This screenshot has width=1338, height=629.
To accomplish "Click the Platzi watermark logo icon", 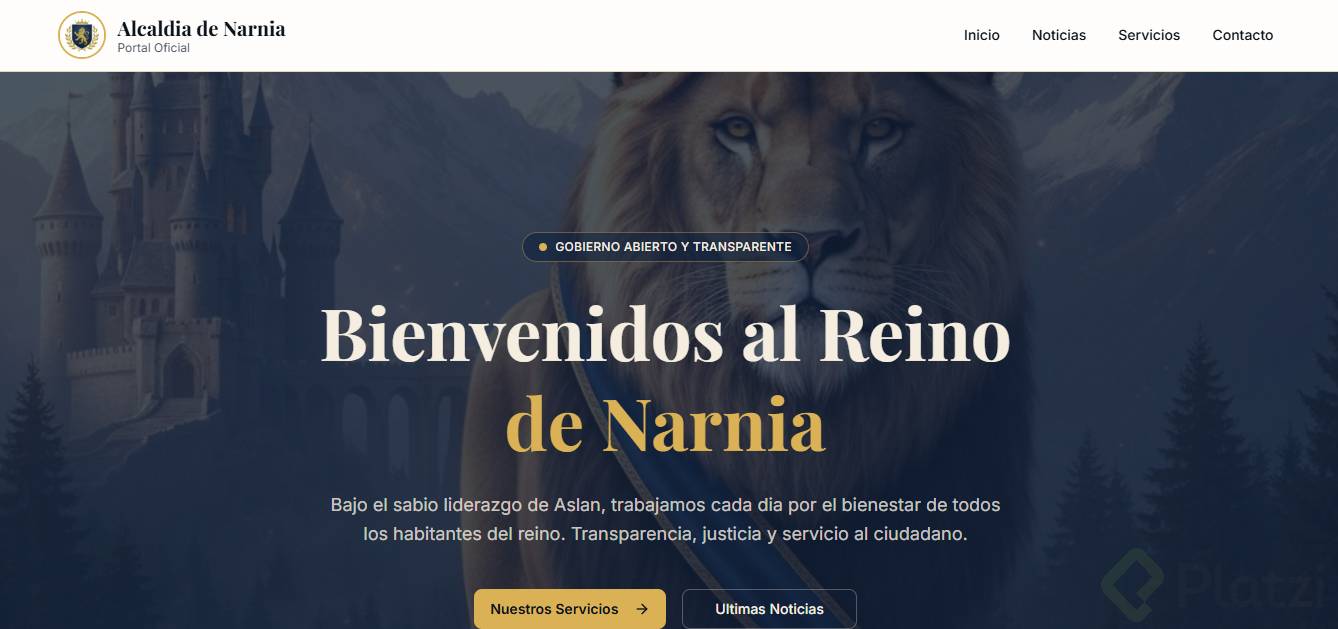I will [1133, 583].
